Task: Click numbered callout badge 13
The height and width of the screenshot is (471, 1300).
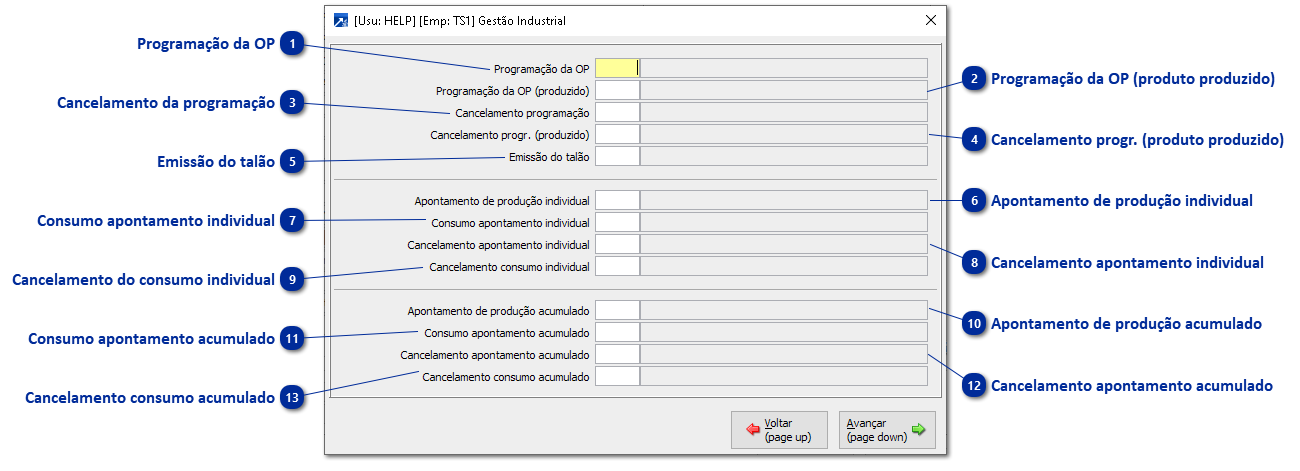Action: tap(292, 398)
